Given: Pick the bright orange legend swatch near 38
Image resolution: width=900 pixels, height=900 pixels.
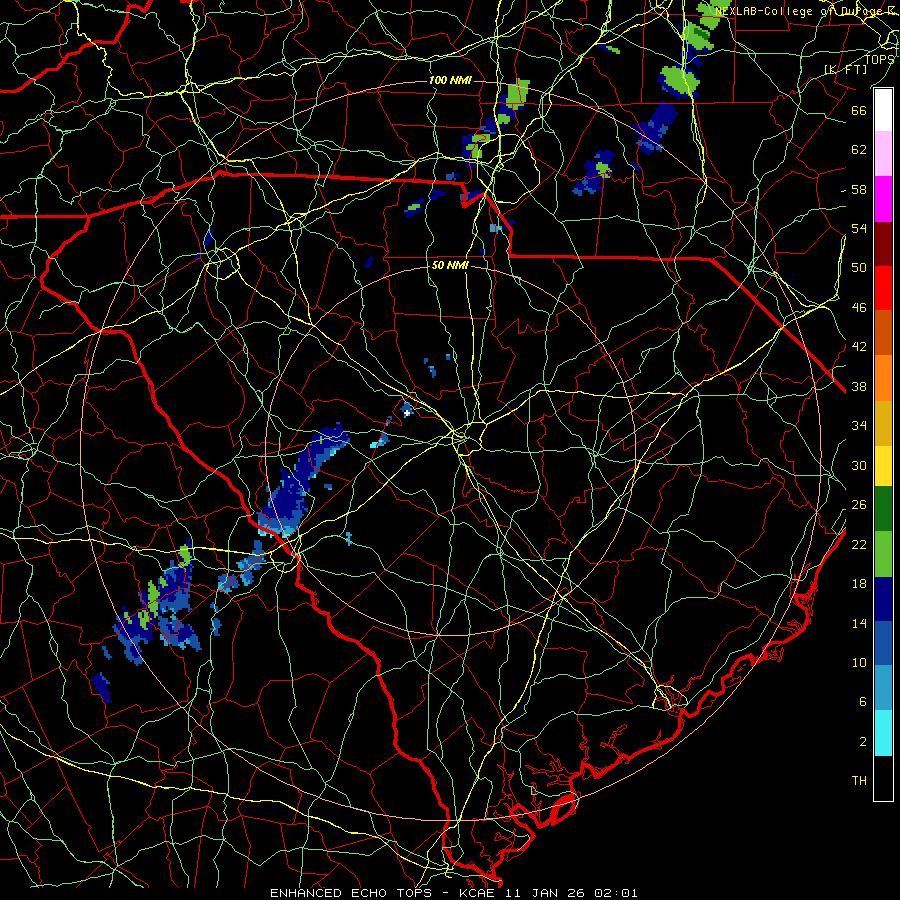Looking at the screenshot, I should point(883,378).
